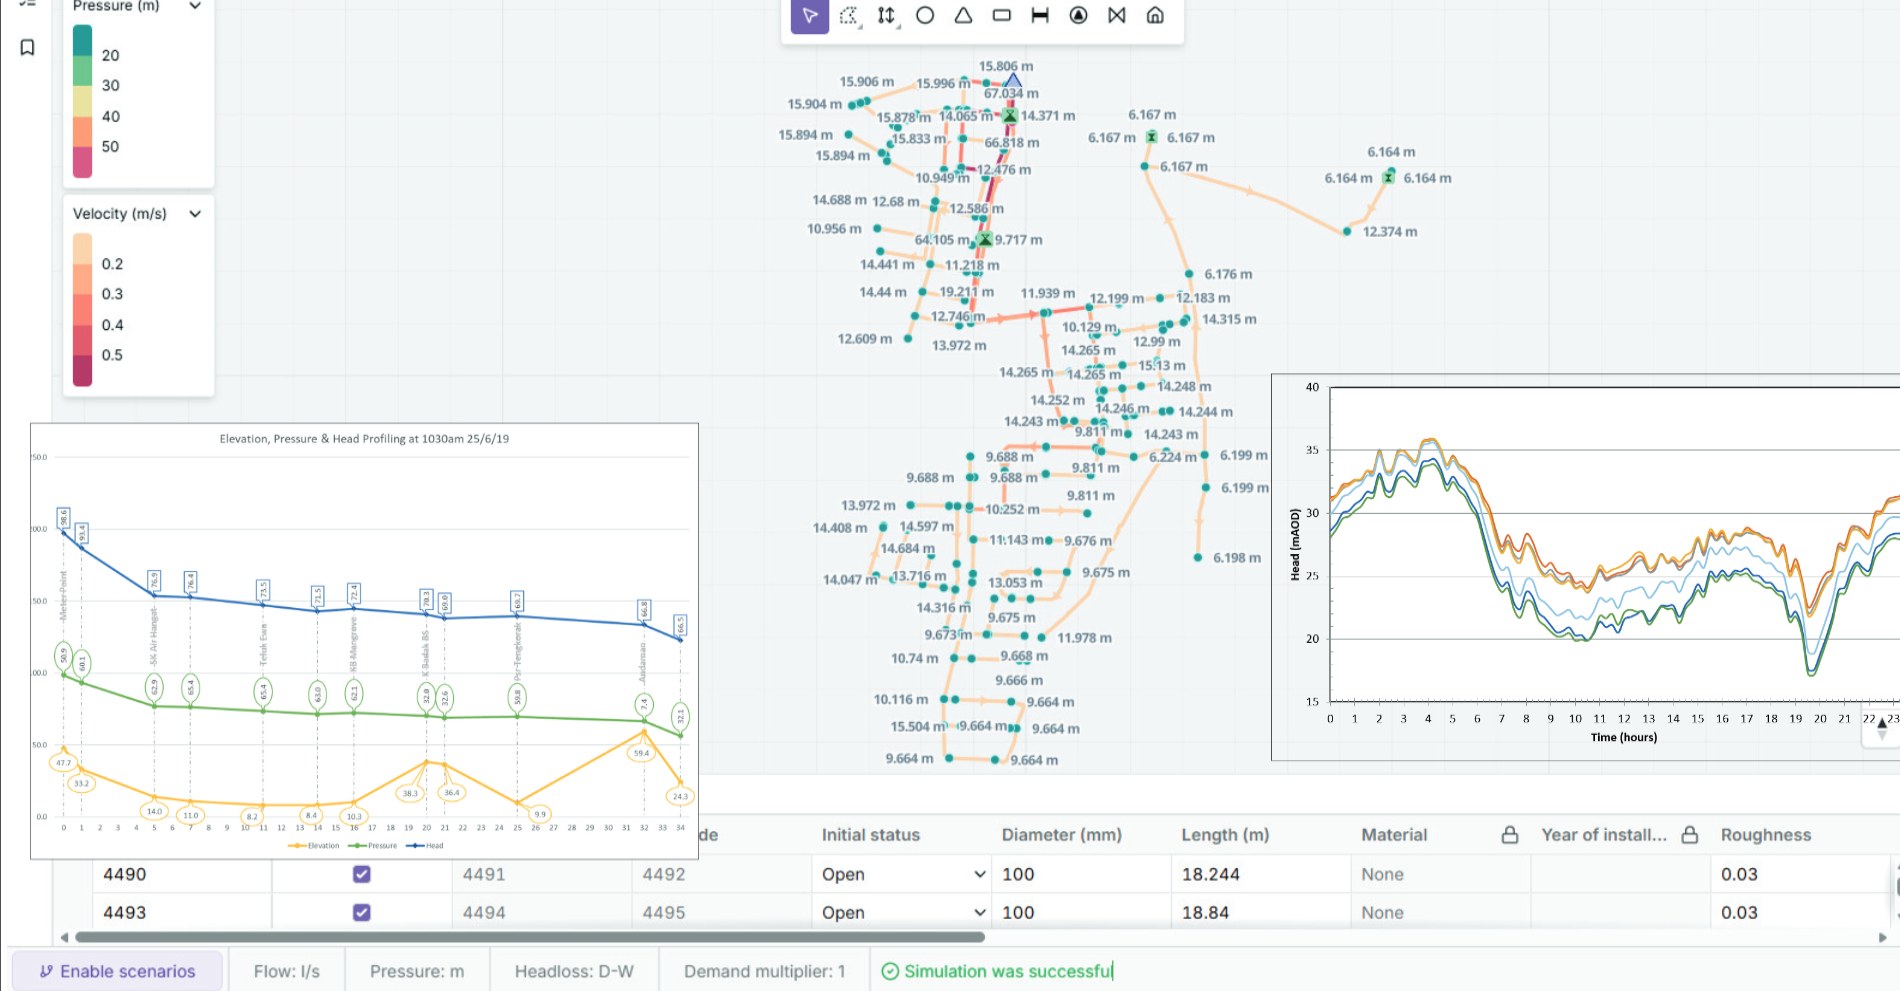Choose the lasso area selection tool

[x=849, y=15]
